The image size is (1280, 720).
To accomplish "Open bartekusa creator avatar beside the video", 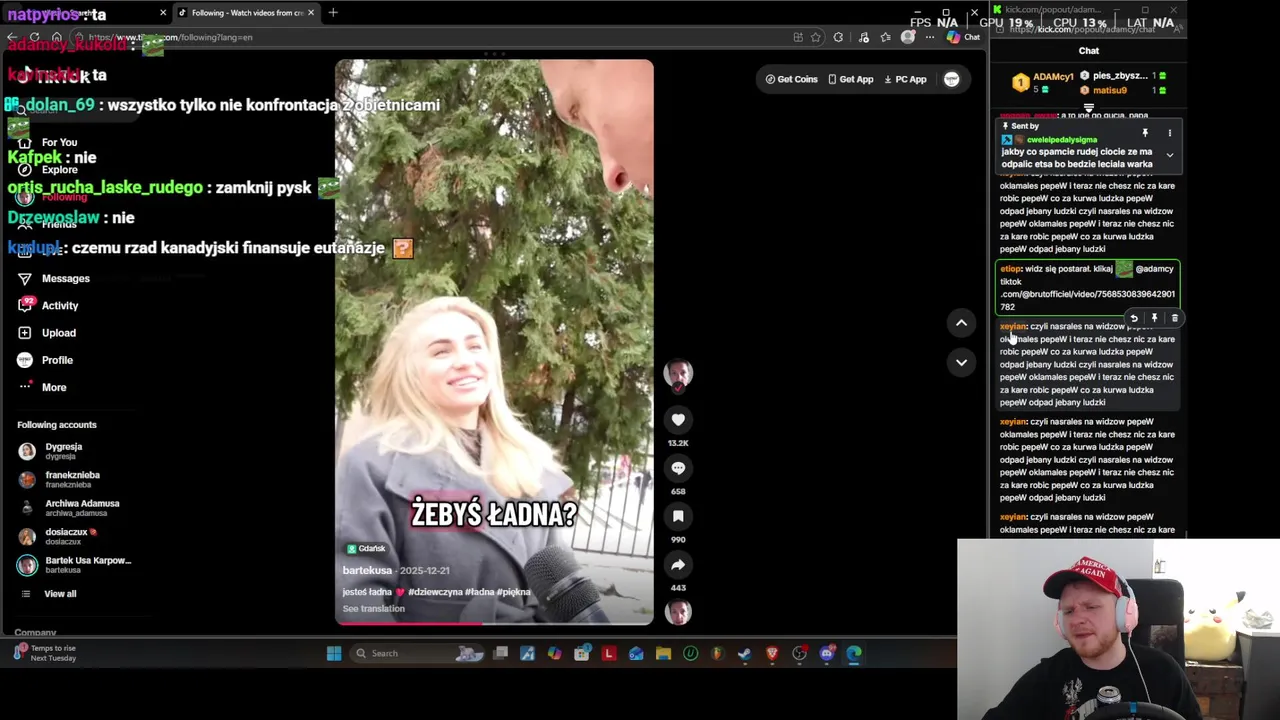I will point(678,374).
